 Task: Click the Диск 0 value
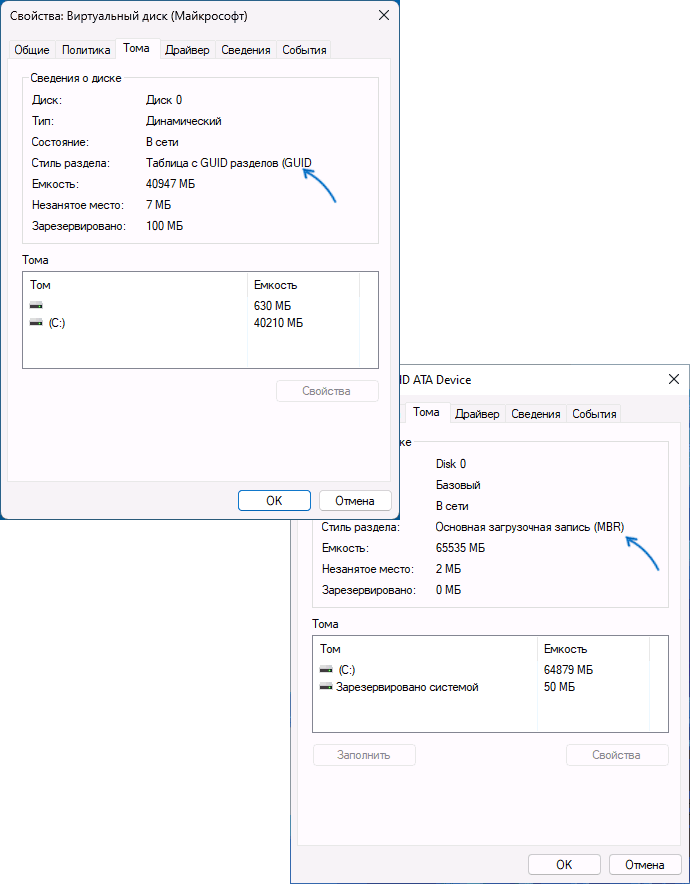[163, 100]
